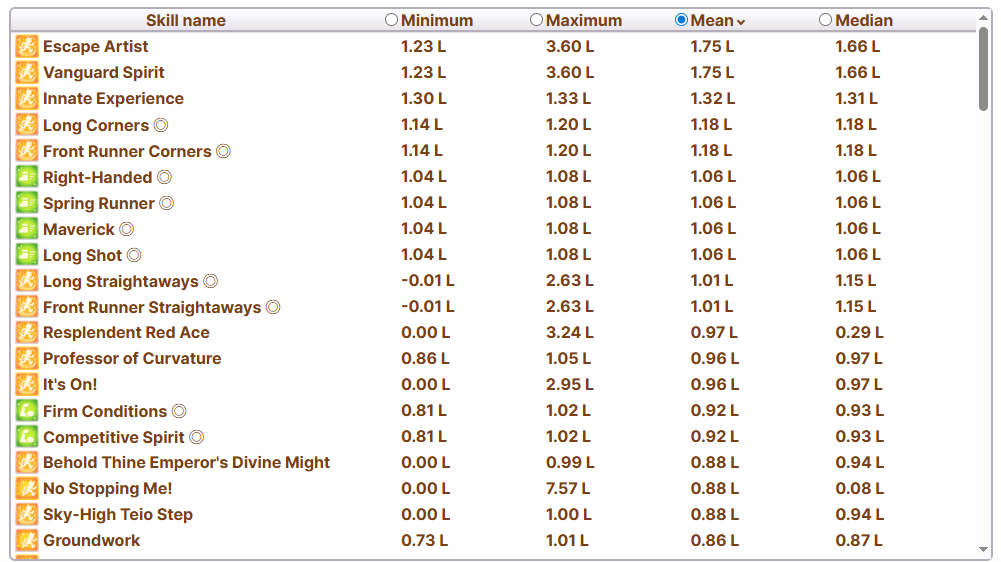Select the Professor of Curvature skill name
Image resolution: width=1001 pixels, height=562 pixels.
point(132,359)
